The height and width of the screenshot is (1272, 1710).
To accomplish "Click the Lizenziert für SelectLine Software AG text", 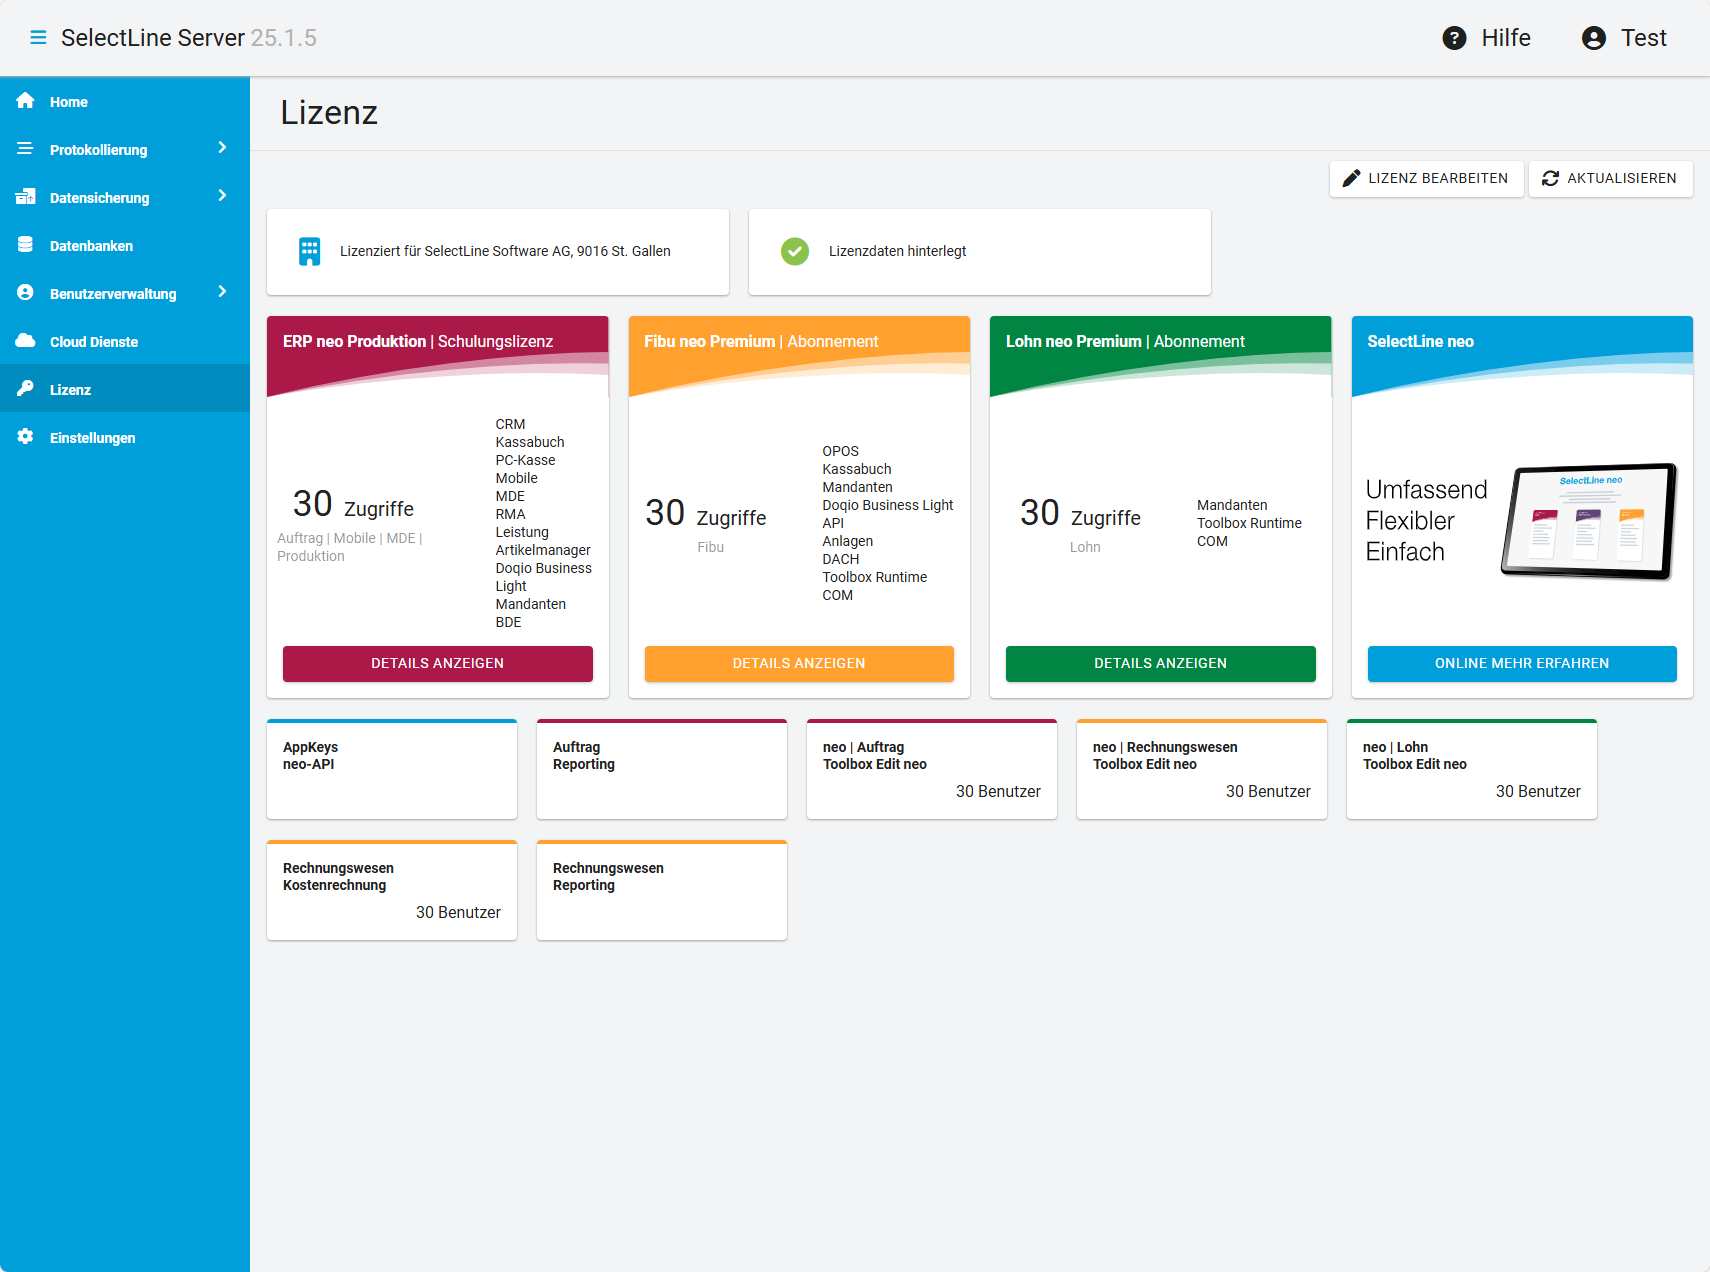I will 505,251.
